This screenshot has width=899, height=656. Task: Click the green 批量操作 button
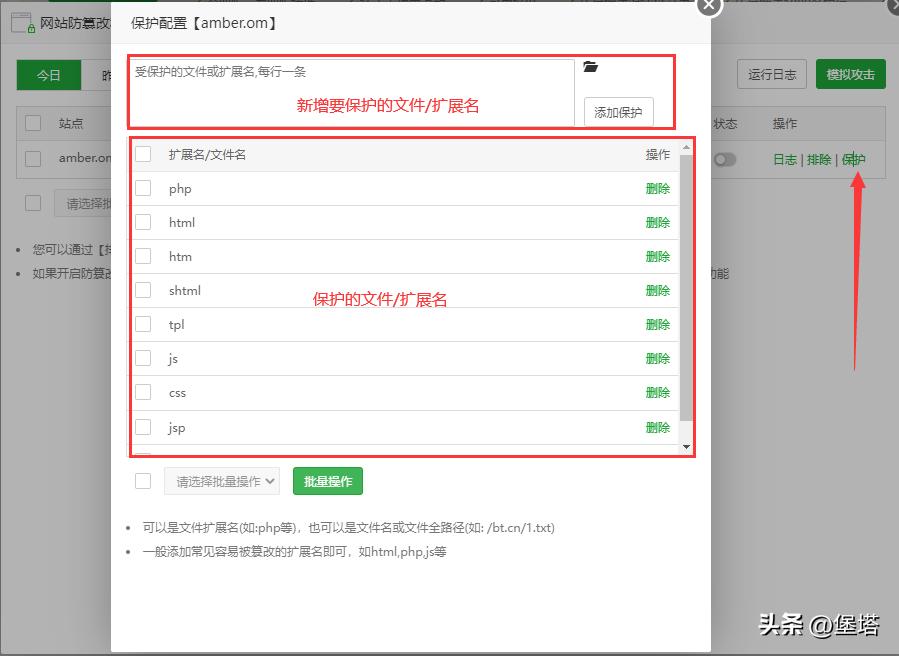point(326,481)
